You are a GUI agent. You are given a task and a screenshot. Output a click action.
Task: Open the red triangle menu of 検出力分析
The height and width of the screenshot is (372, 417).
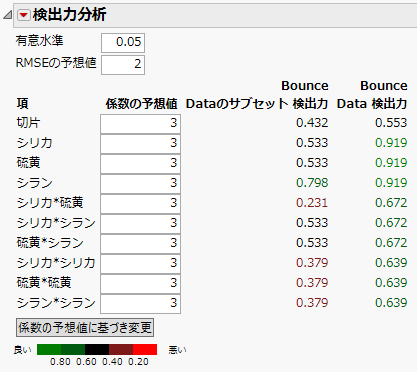pos(24,15)
